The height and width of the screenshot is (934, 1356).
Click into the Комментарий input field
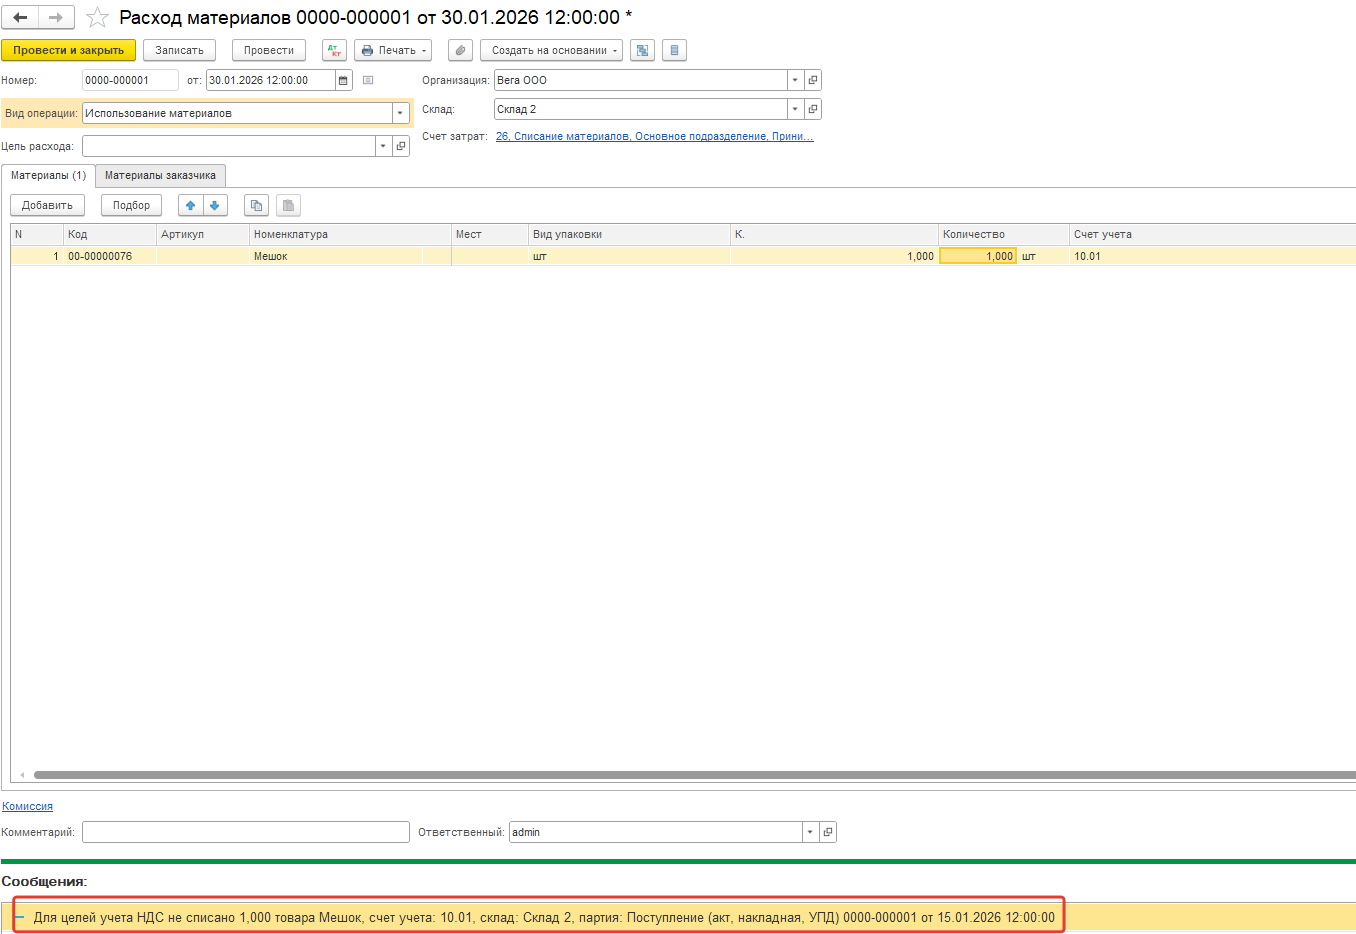(x=245, y=832)
